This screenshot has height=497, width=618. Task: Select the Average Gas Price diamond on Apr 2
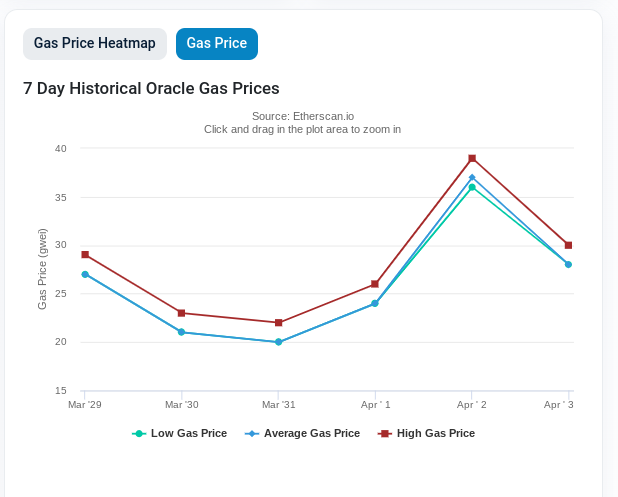pyautogui.click(x=472, y=177)
